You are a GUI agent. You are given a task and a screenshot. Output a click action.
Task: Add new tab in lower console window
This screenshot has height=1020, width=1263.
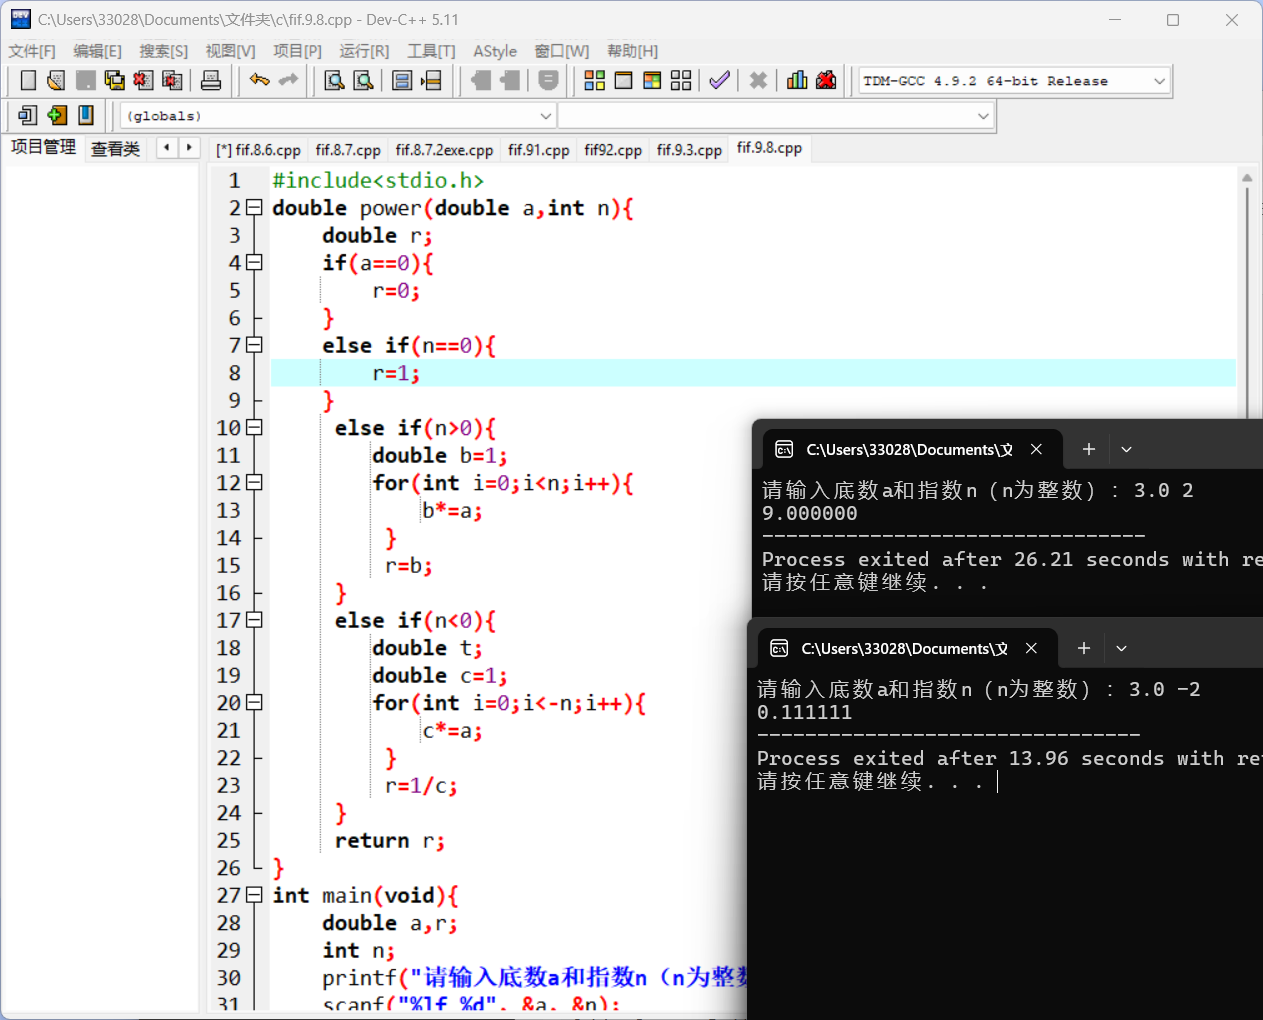tap(1083, 648)
